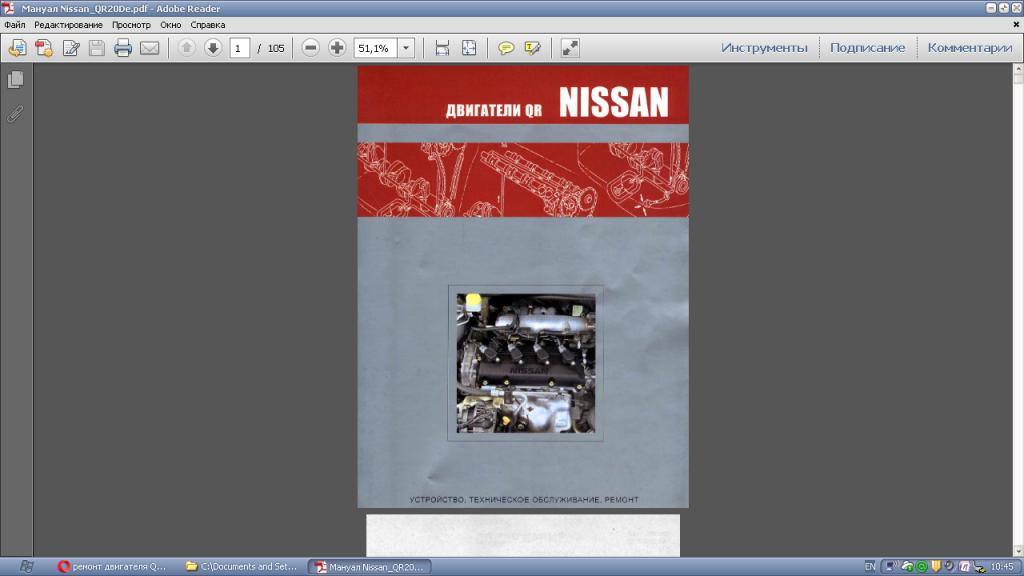Select the highlight text tool icon

tap(532, 48)
